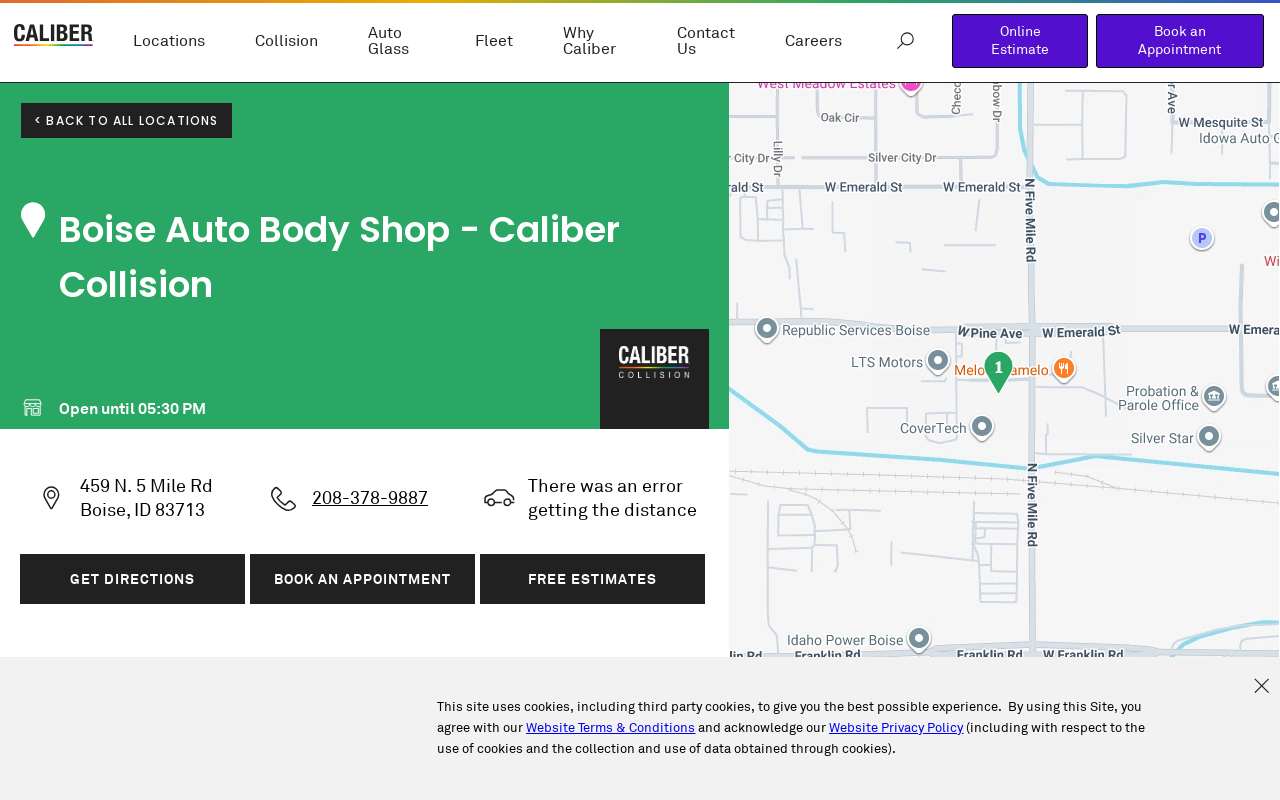Click the address location pin icon

tap(51, 498)
